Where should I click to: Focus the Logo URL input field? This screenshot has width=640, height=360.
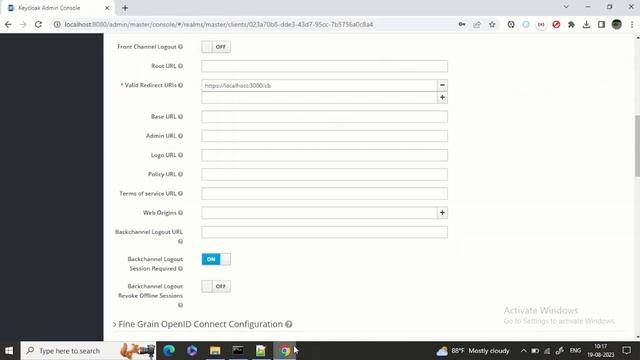pyautogui.click(x=324, y=155)
